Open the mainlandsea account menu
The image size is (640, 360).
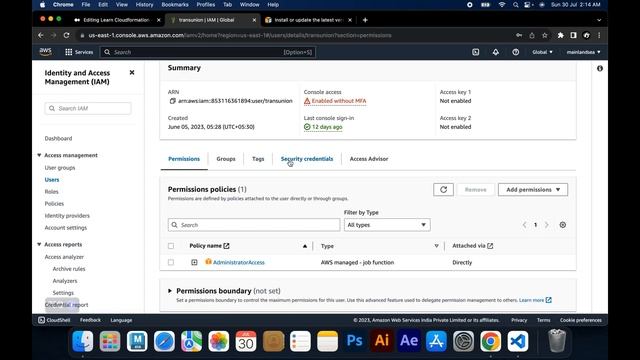coord(583,52)
